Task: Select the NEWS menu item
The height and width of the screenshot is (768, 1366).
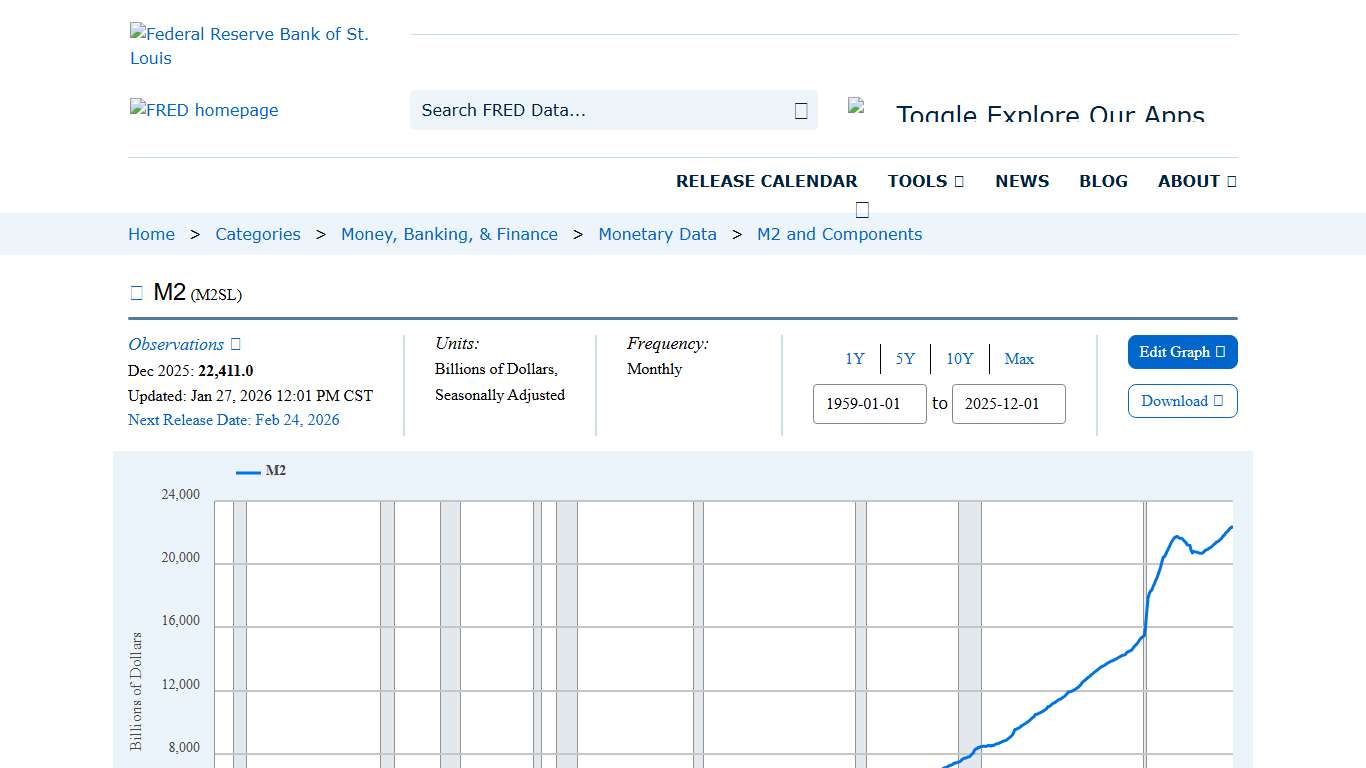Action: pyautogui.click(x=1021, y=181)
